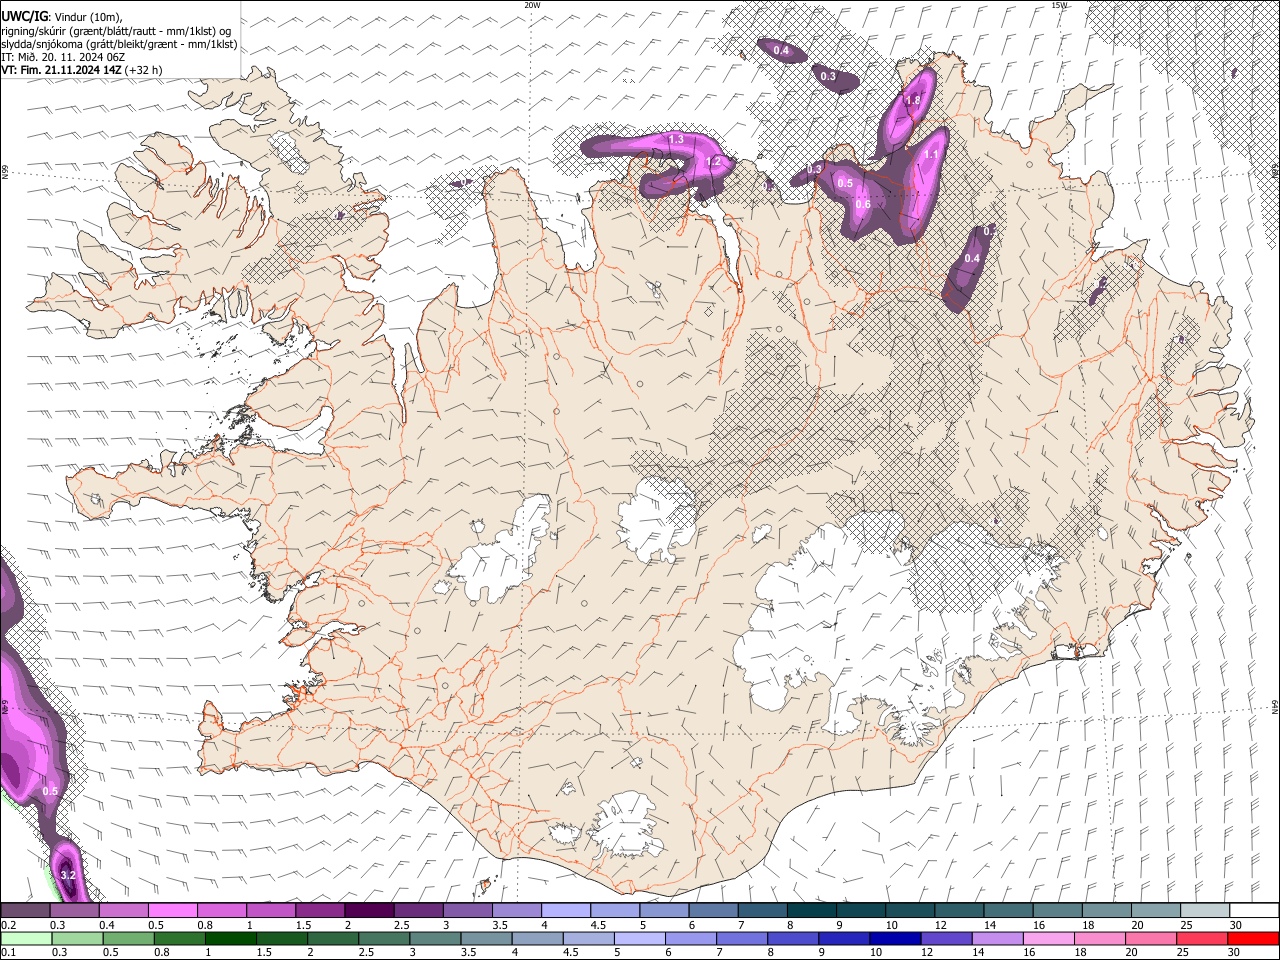Click the light violet swatch labeled 14 in lower legend
Image resolution: width=1280 pixels, height=960 pixels.
[x=996, y=938]
